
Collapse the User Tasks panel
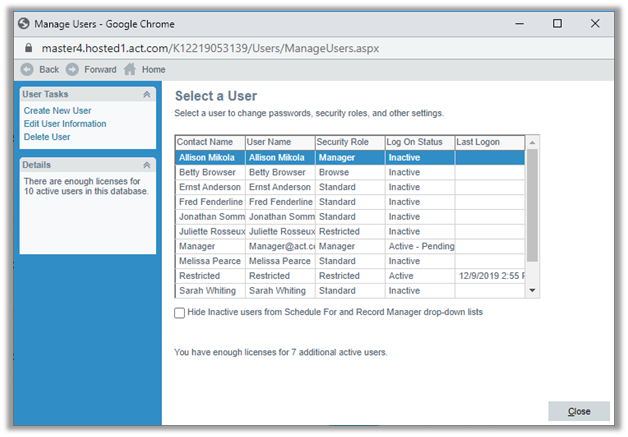coord(147,94)
